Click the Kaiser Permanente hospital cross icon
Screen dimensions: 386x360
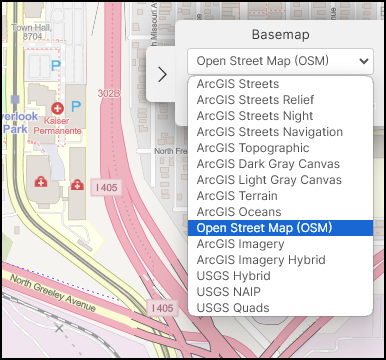(57, 108)
